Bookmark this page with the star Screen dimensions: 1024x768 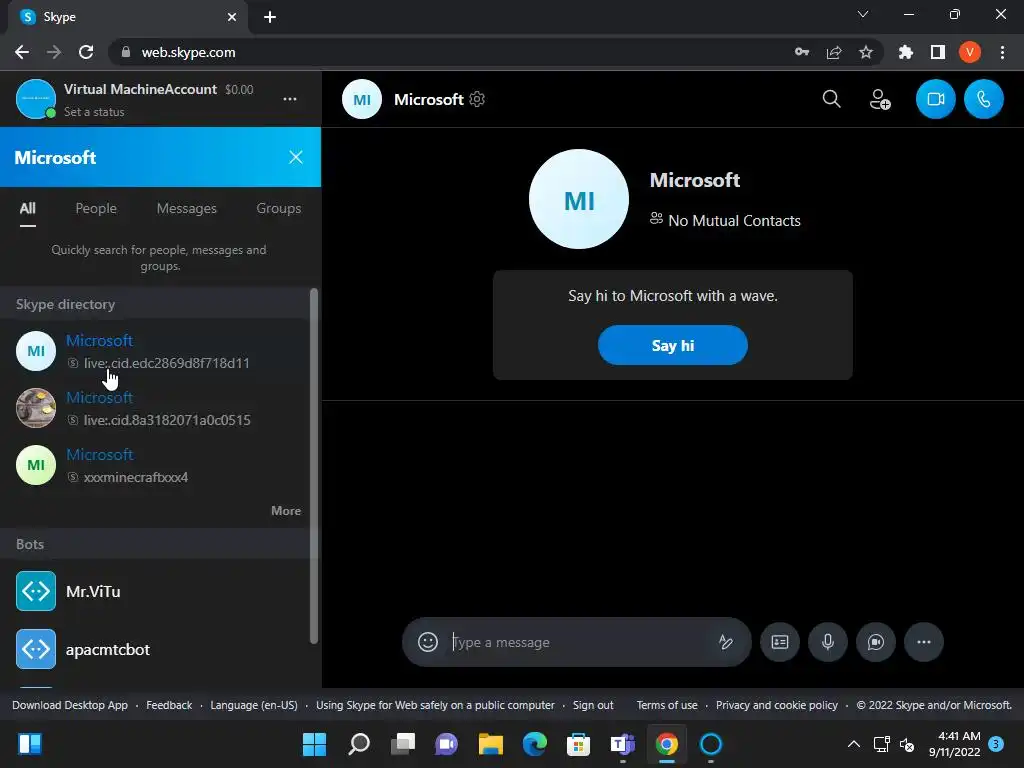tap(866, 52)
